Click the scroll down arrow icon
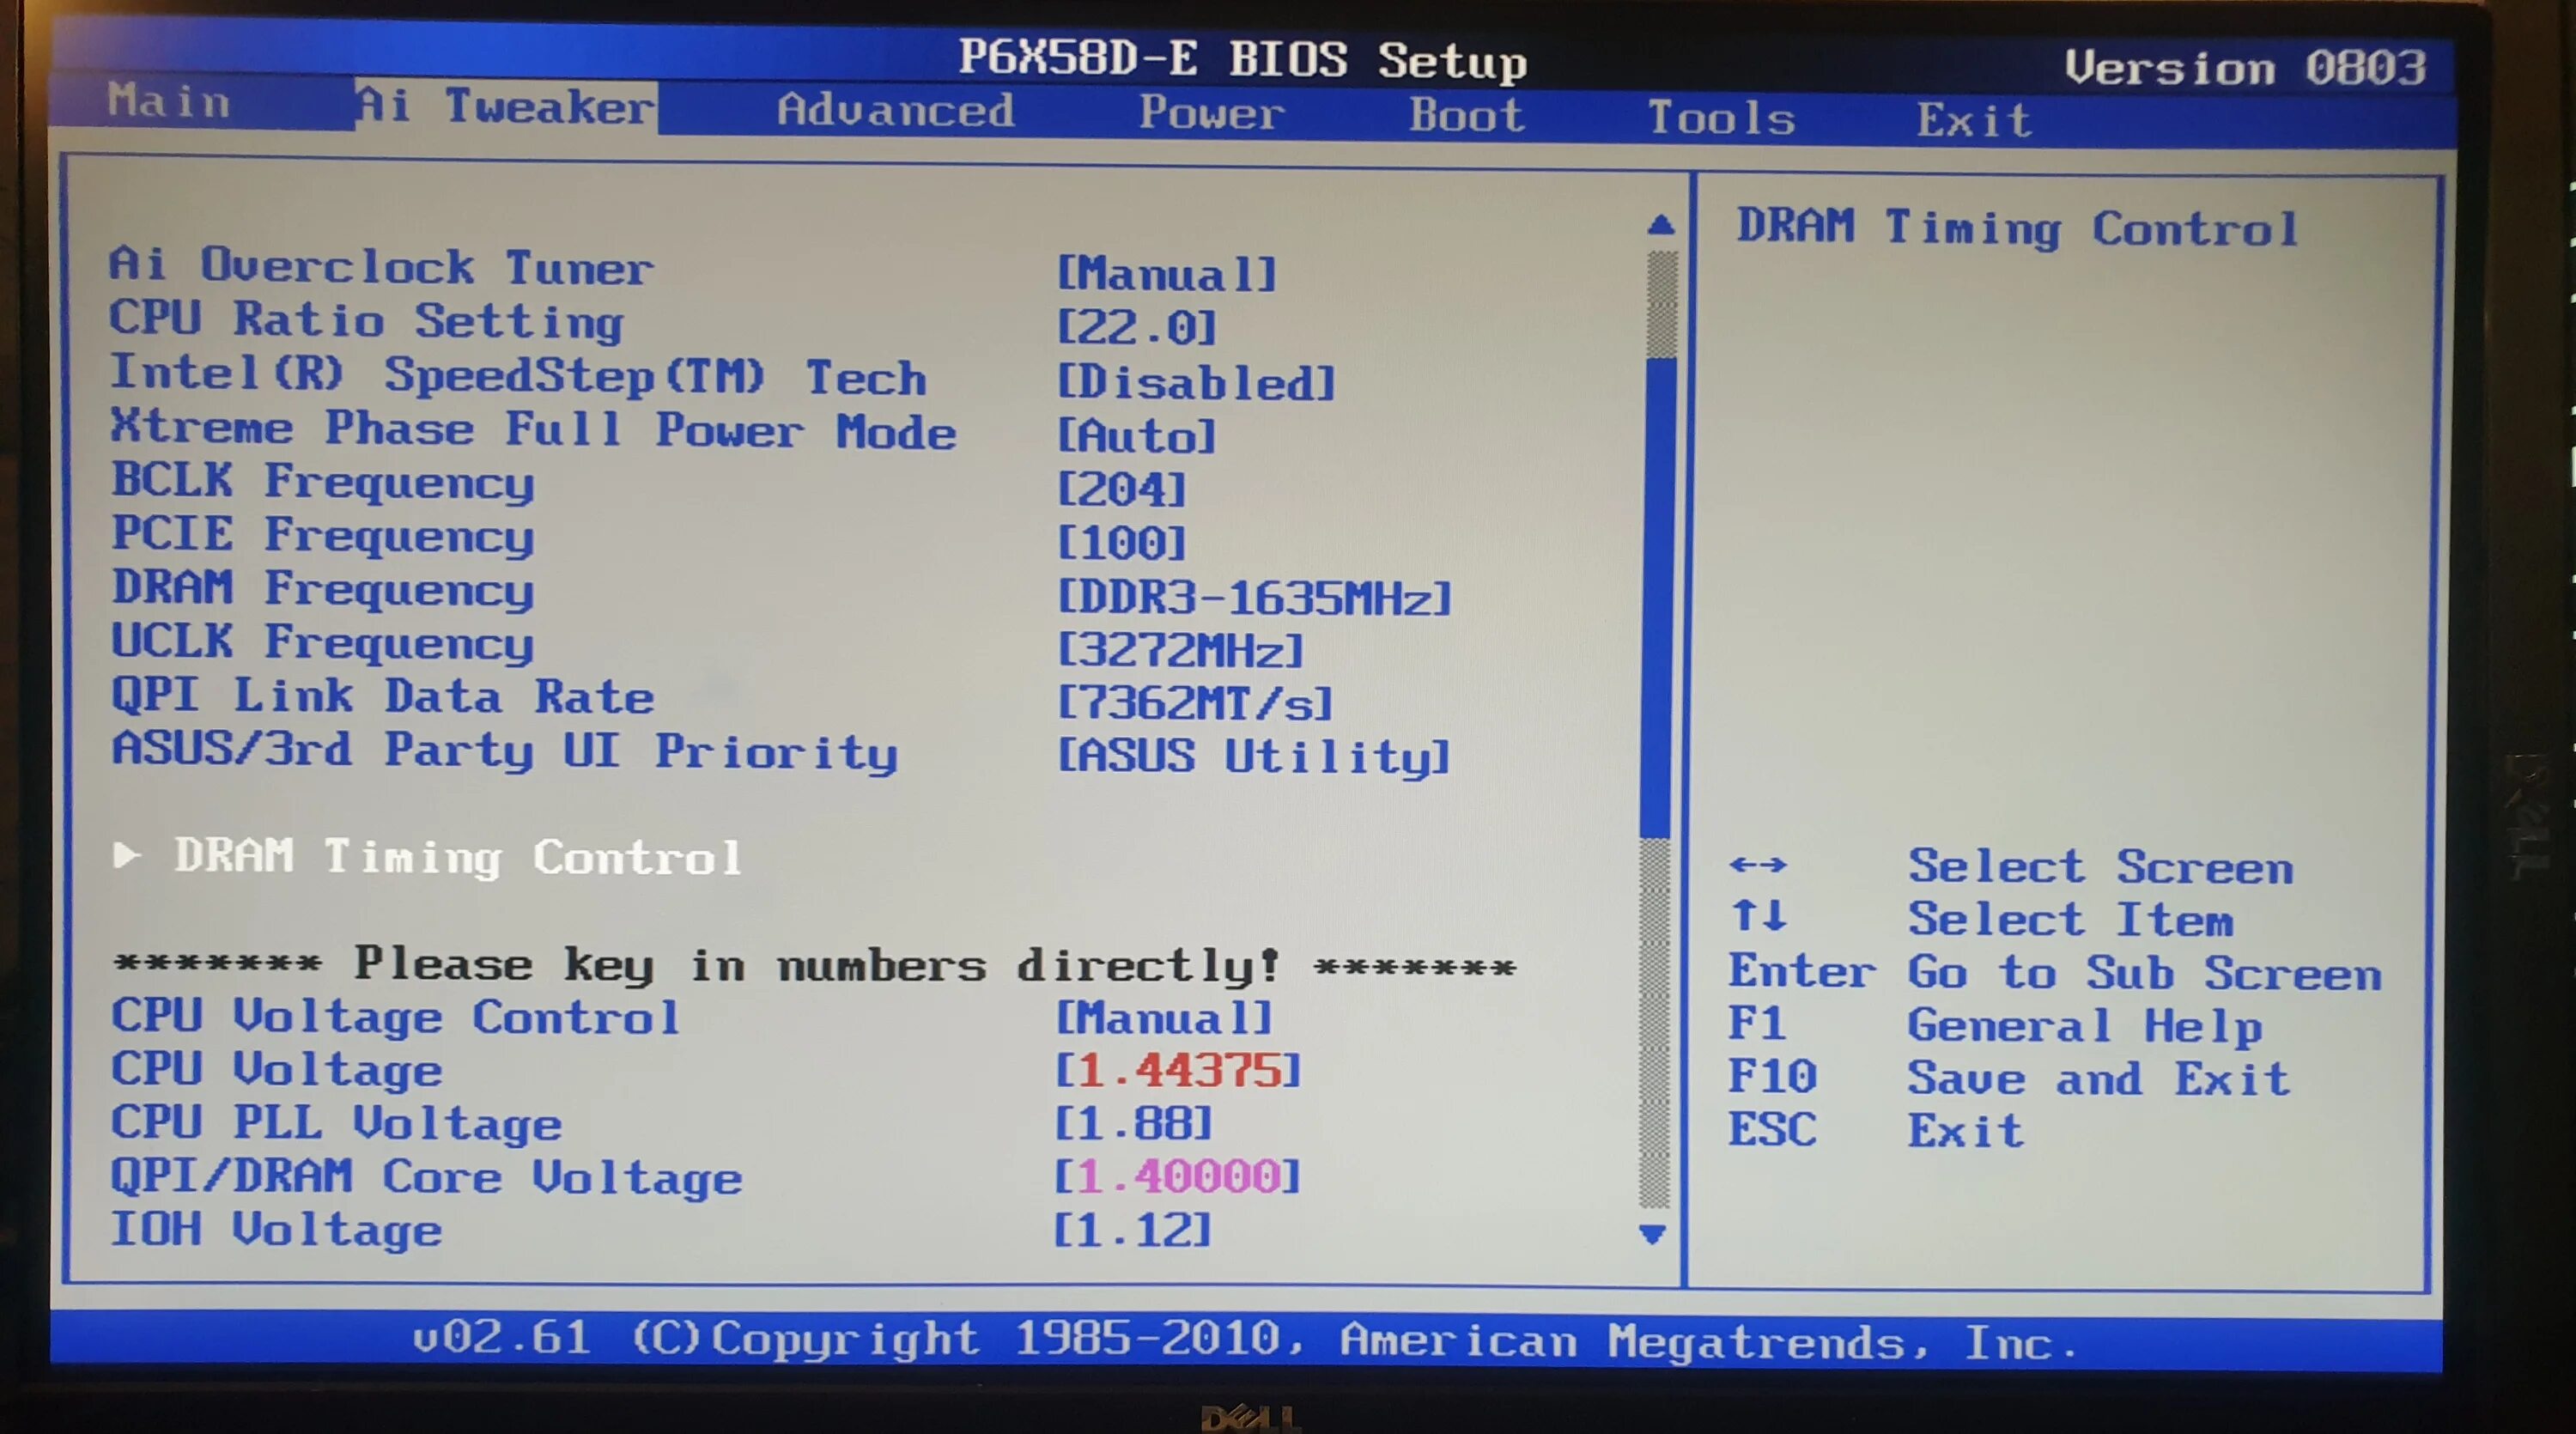The width and height of the screenshot is (2576, 1434). pyautogui.click(x=1653, y=1234)
